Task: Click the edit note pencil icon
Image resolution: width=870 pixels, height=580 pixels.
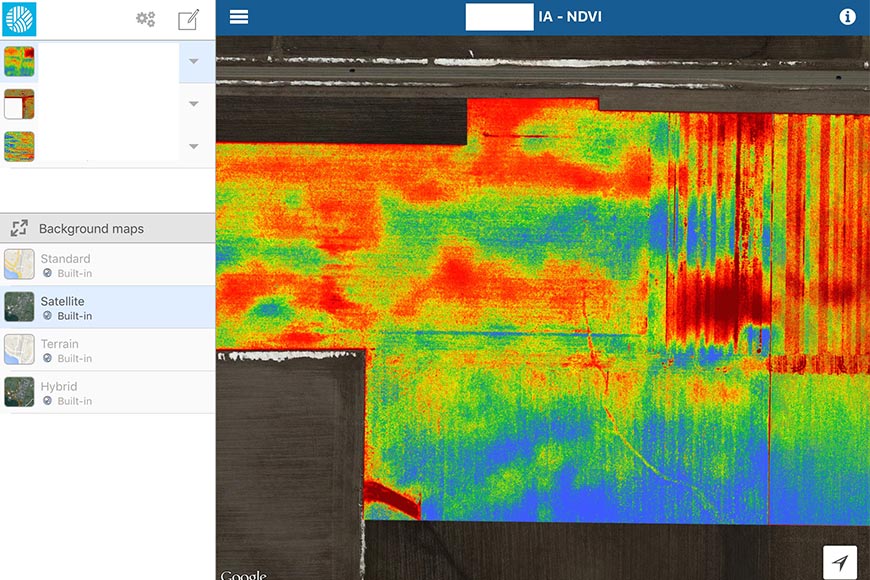Action: tap(188, 19)
